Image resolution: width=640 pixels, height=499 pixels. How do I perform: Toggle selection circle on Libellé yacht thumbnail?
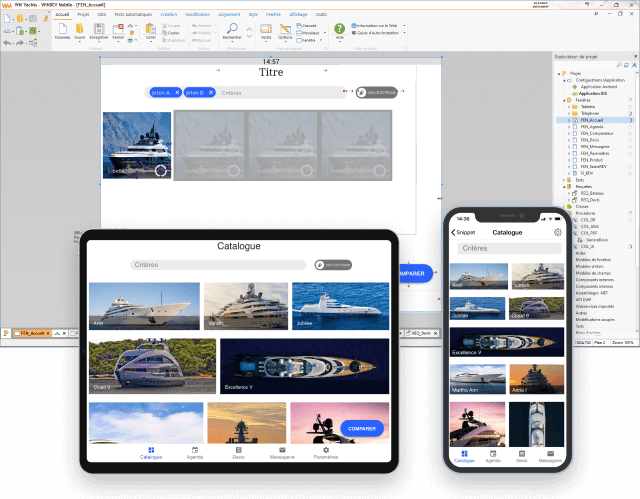pyautogui.click(x=161, y=171)
